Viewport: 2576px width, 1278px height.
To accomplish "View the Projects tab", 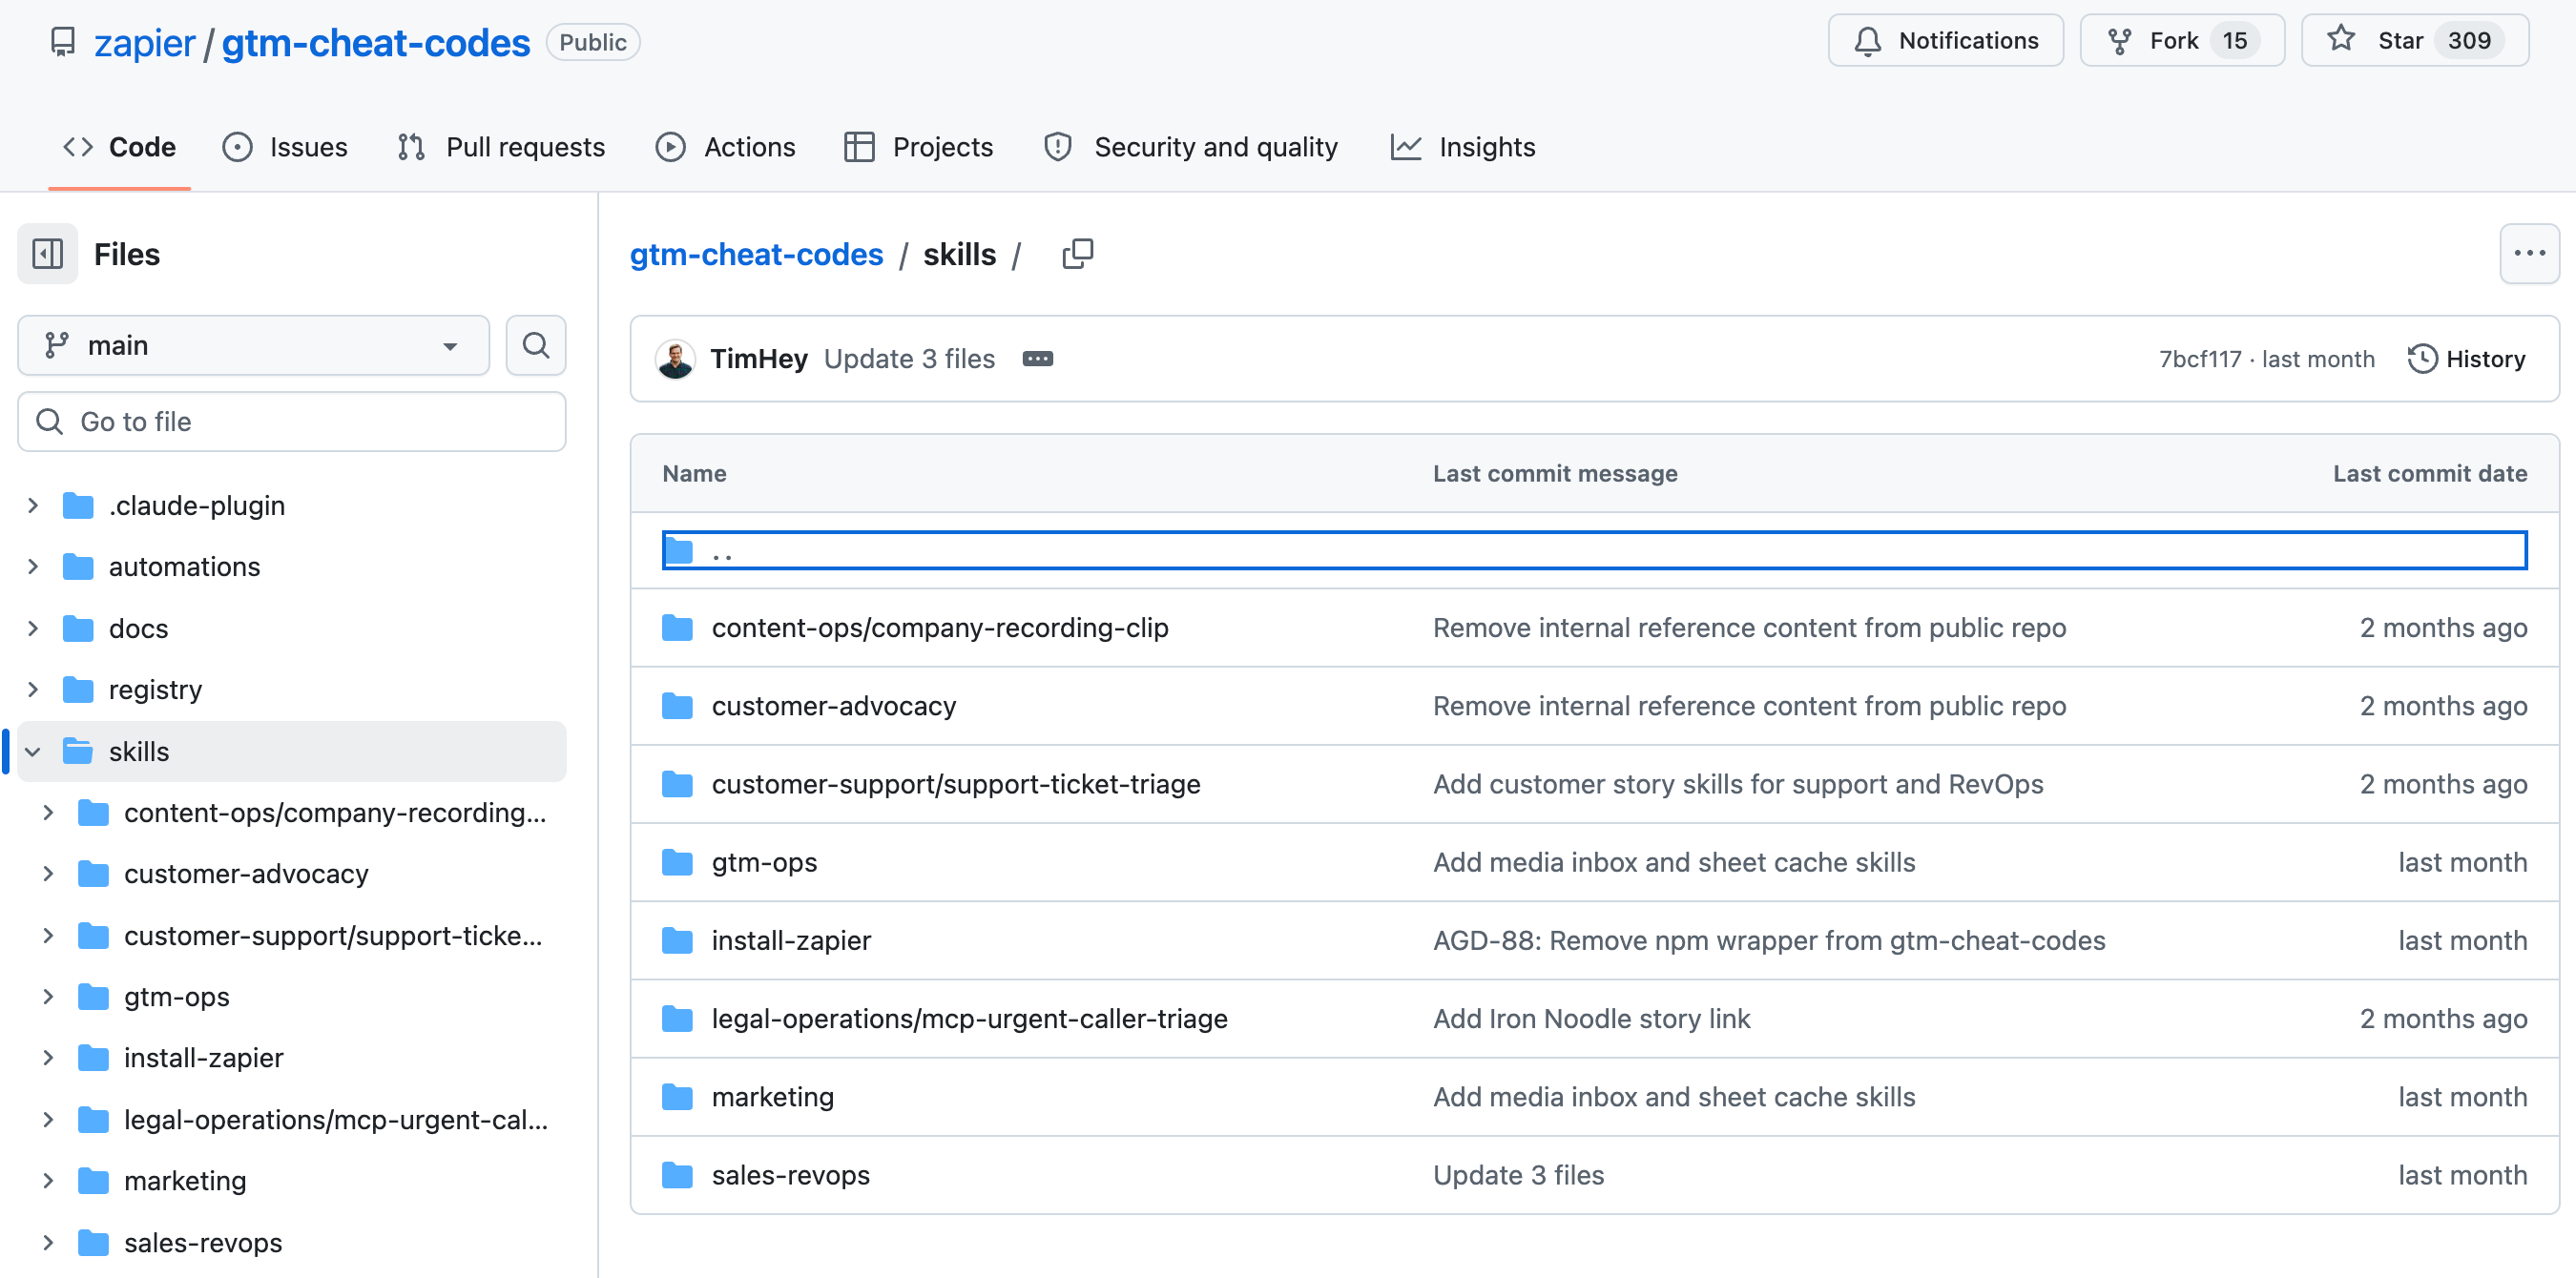I will coord(918,147).
